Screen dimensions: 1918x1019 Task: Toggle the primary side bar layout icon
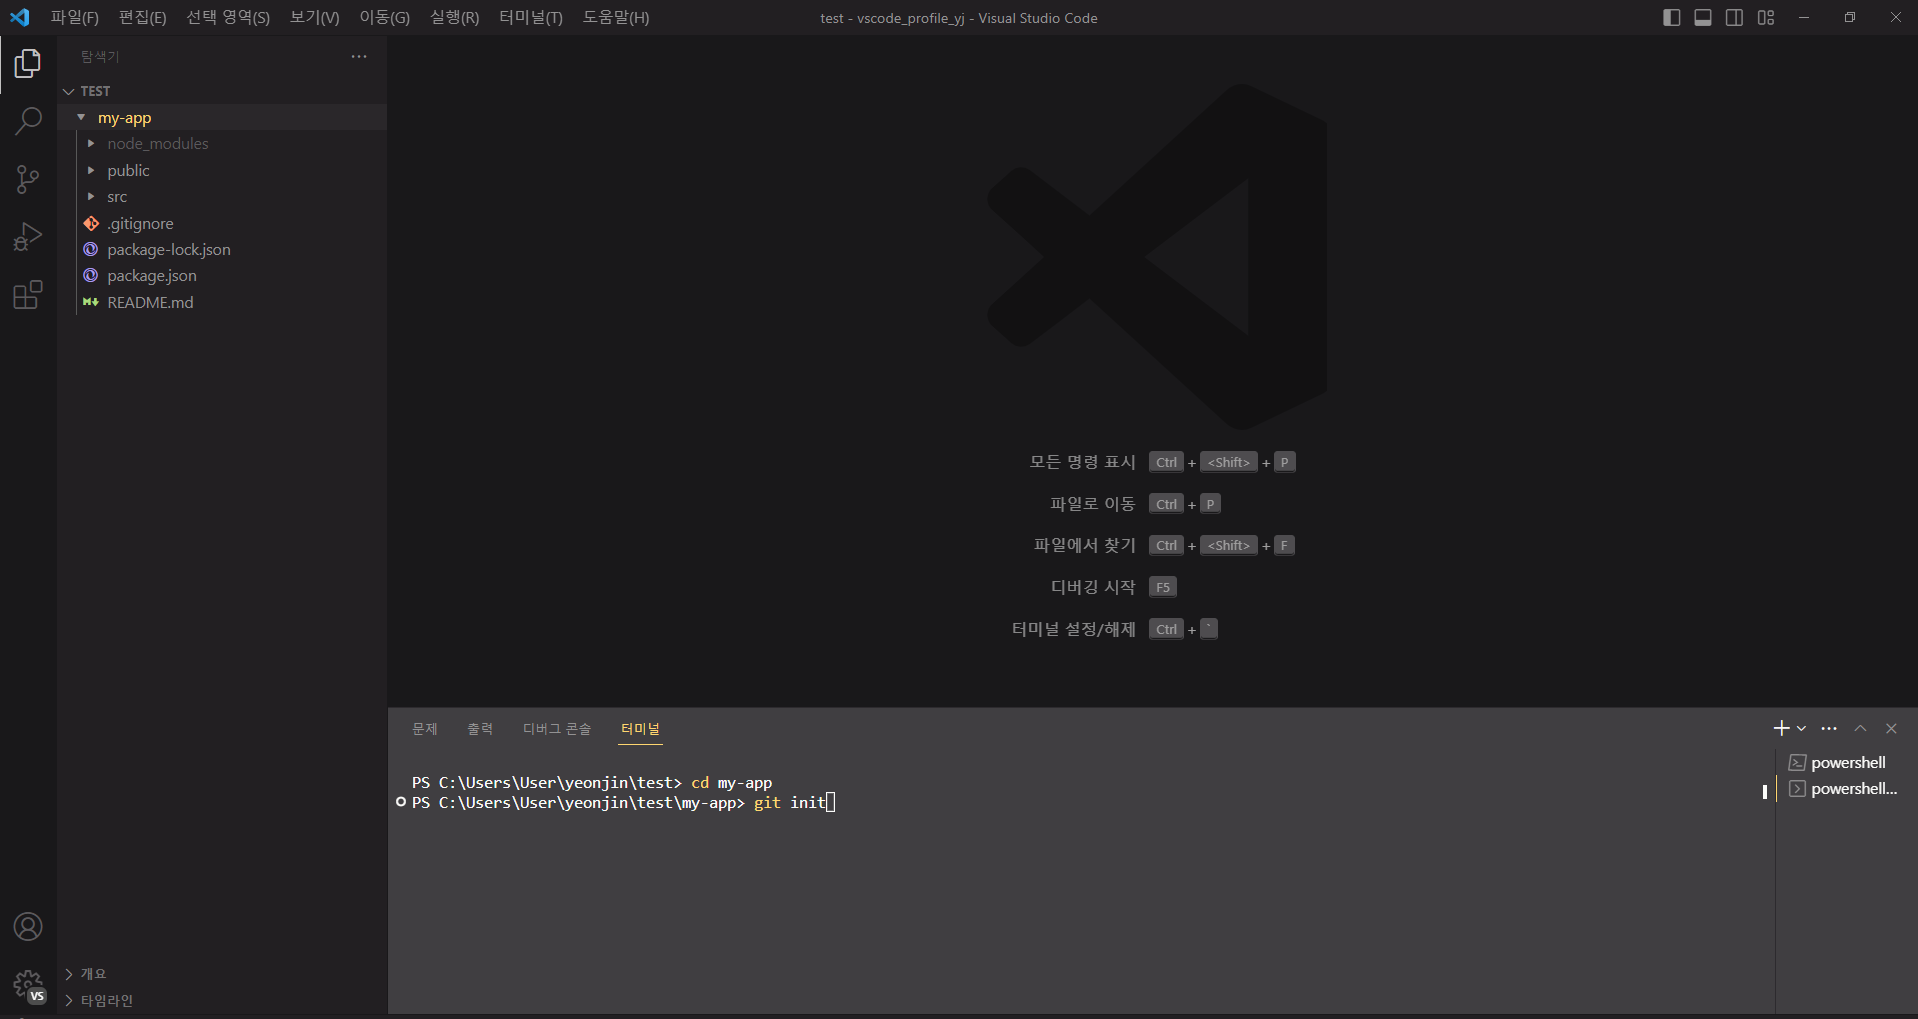(x=1671, y=18)
